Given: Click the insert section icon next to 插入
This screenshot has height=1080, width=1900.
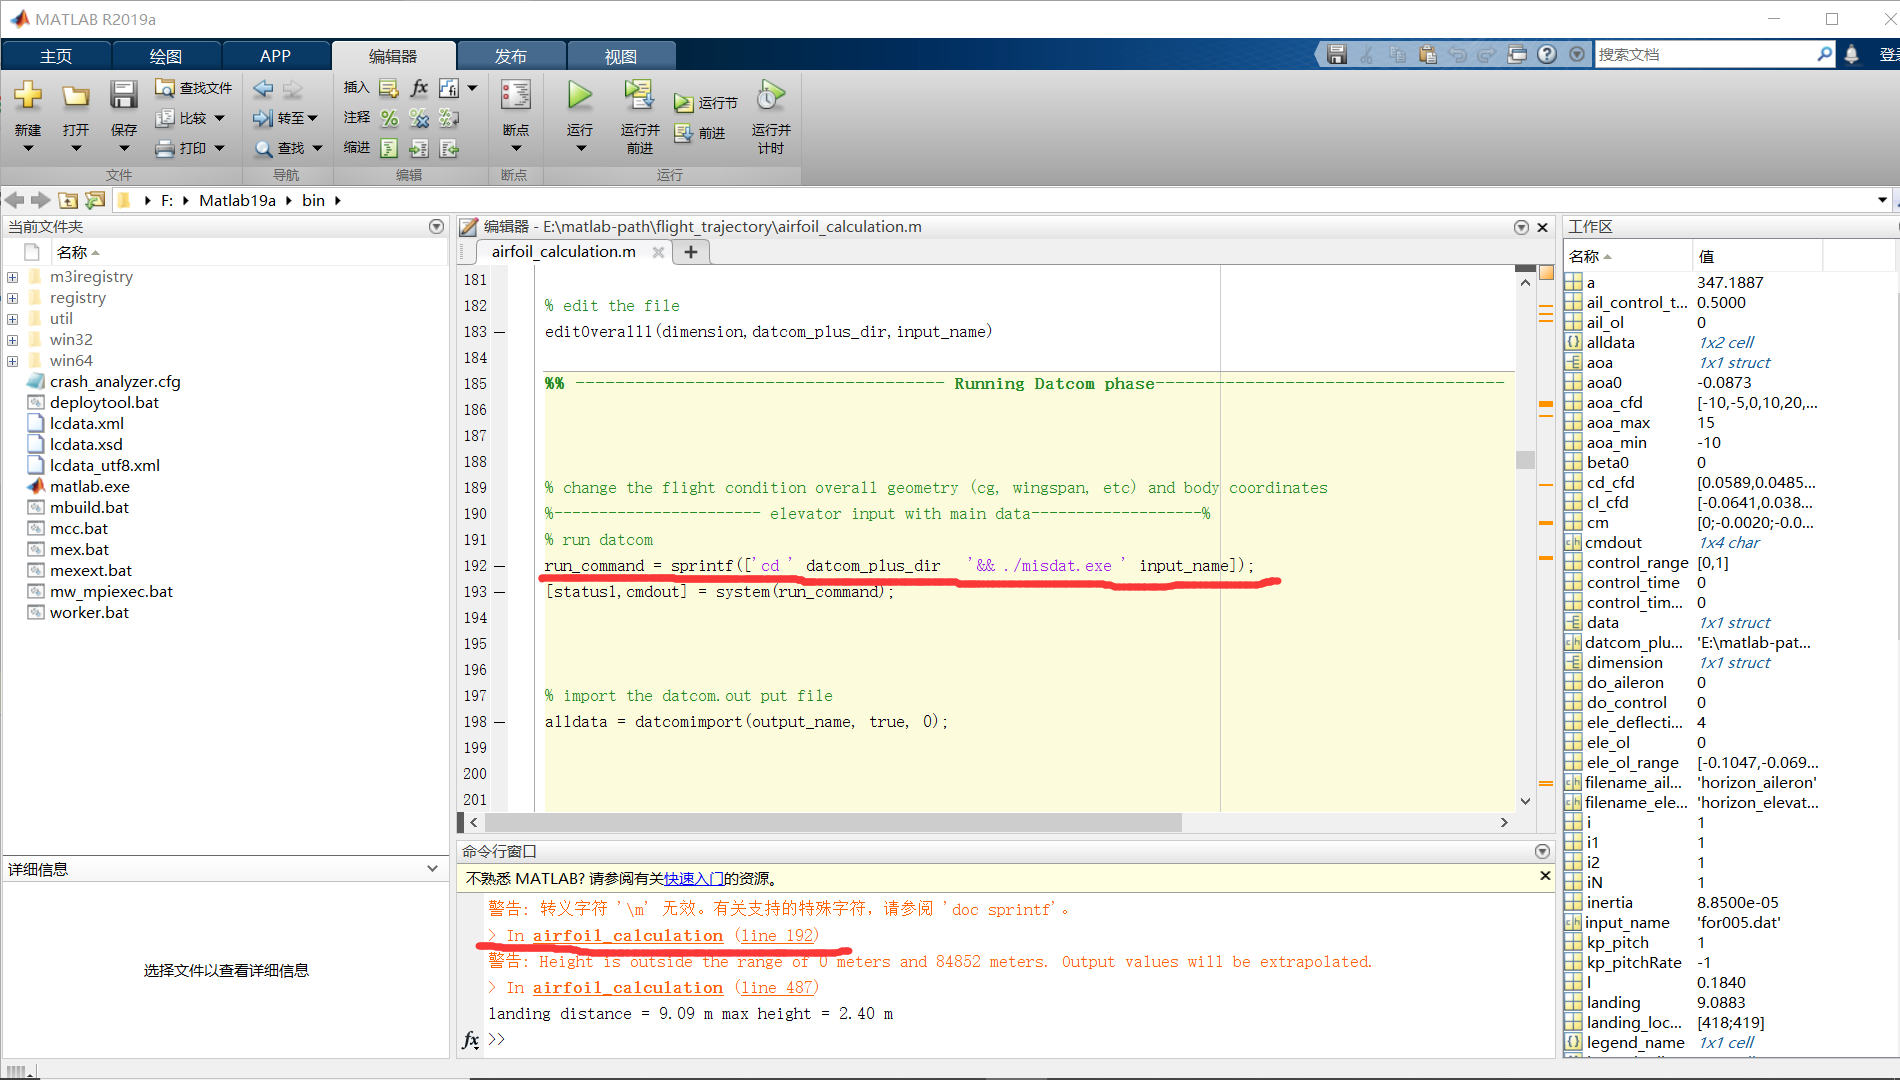Looking at the screenshot, I should [389, 88].
